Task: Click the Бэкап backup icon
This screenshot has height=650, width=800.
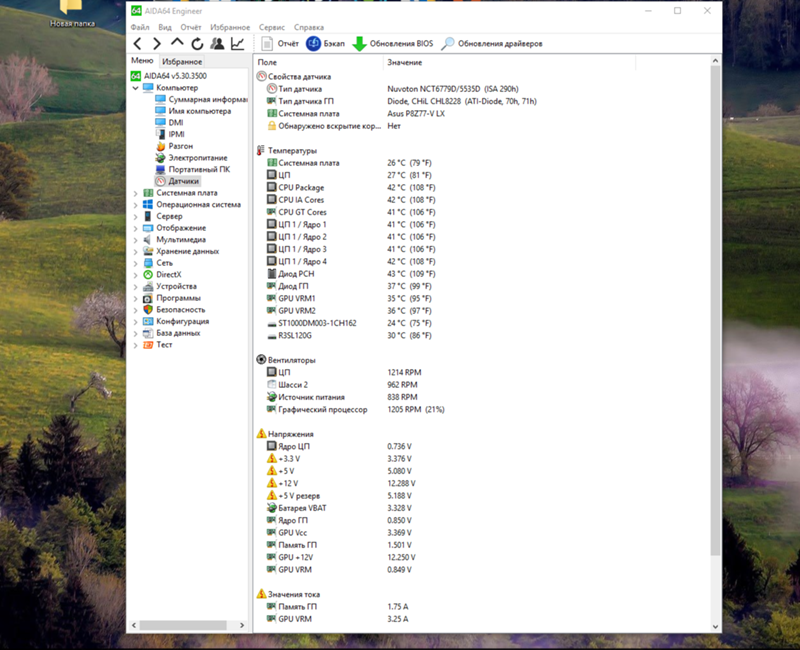Action: (313, 43)
